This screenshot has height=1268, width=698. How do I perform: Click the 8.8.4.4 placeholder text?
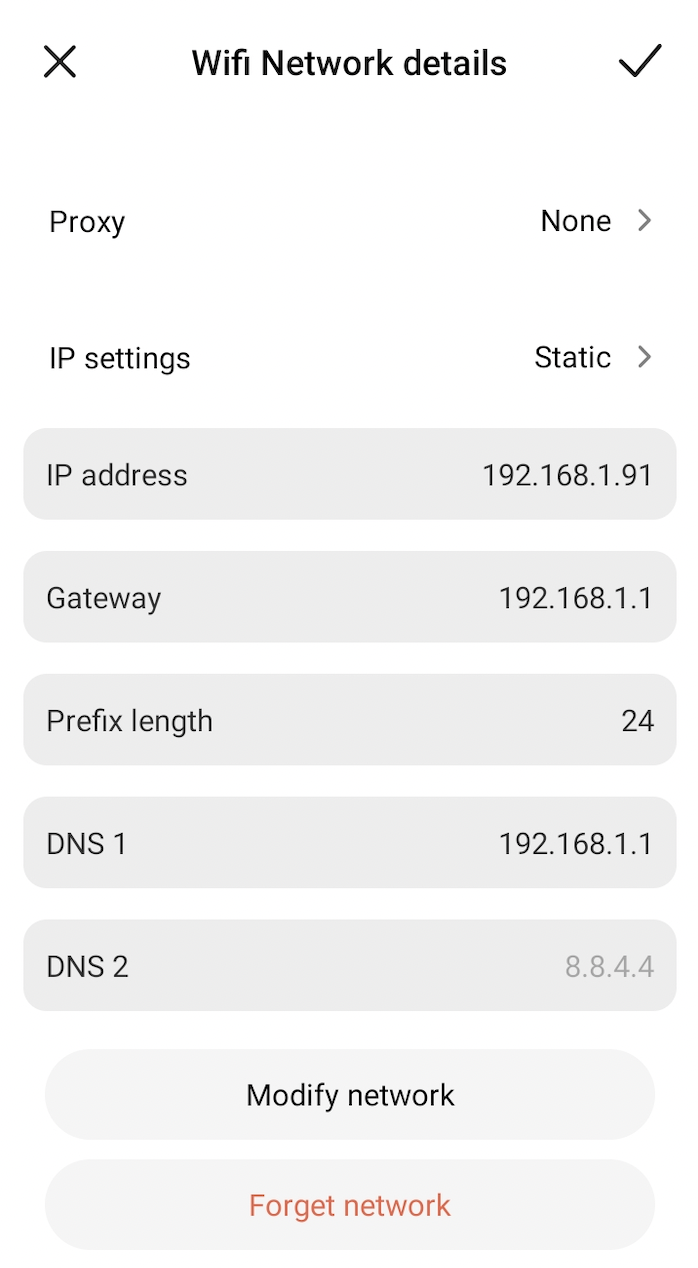coord(609,967)
